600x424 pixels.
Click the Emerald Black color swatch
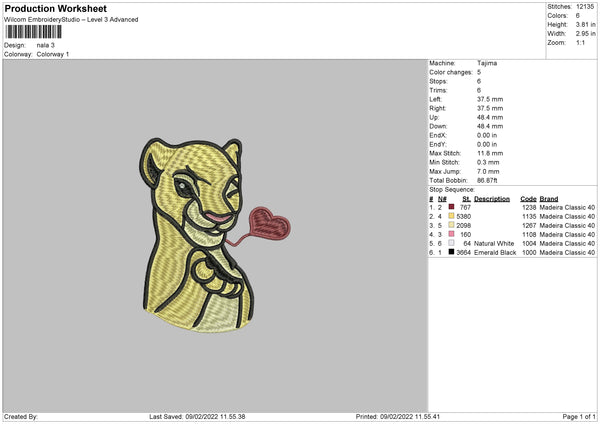click(x=451, y=252)
